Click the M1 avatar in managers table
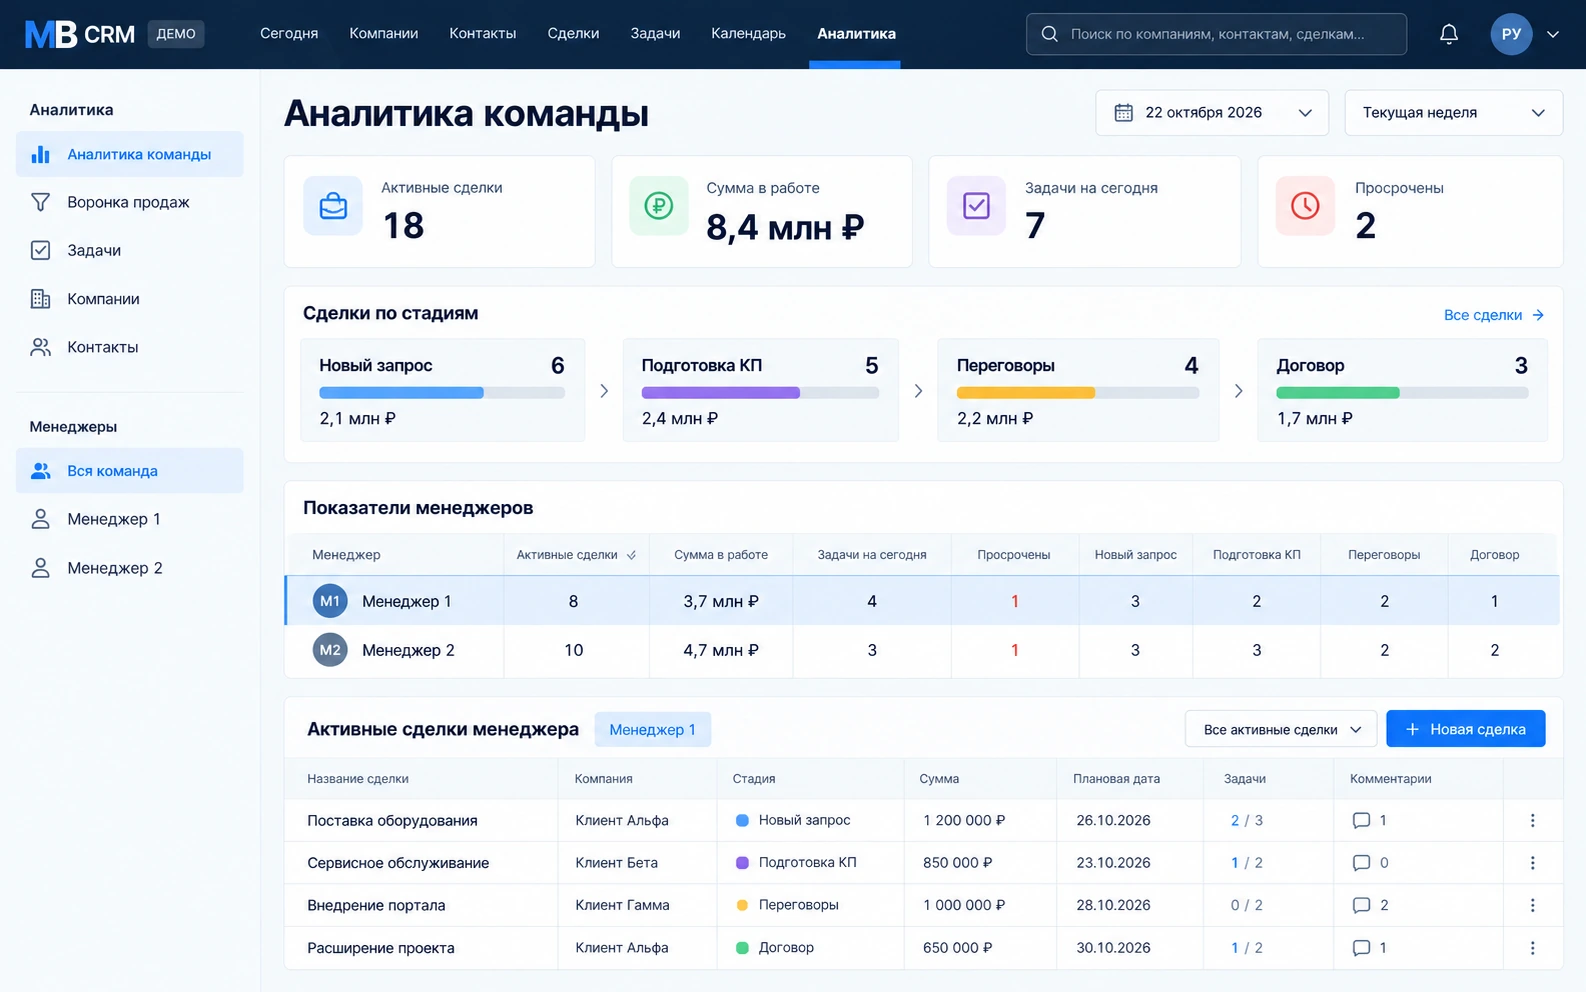The width and height of the screenshot is (1586, 992). coord(330,601)
